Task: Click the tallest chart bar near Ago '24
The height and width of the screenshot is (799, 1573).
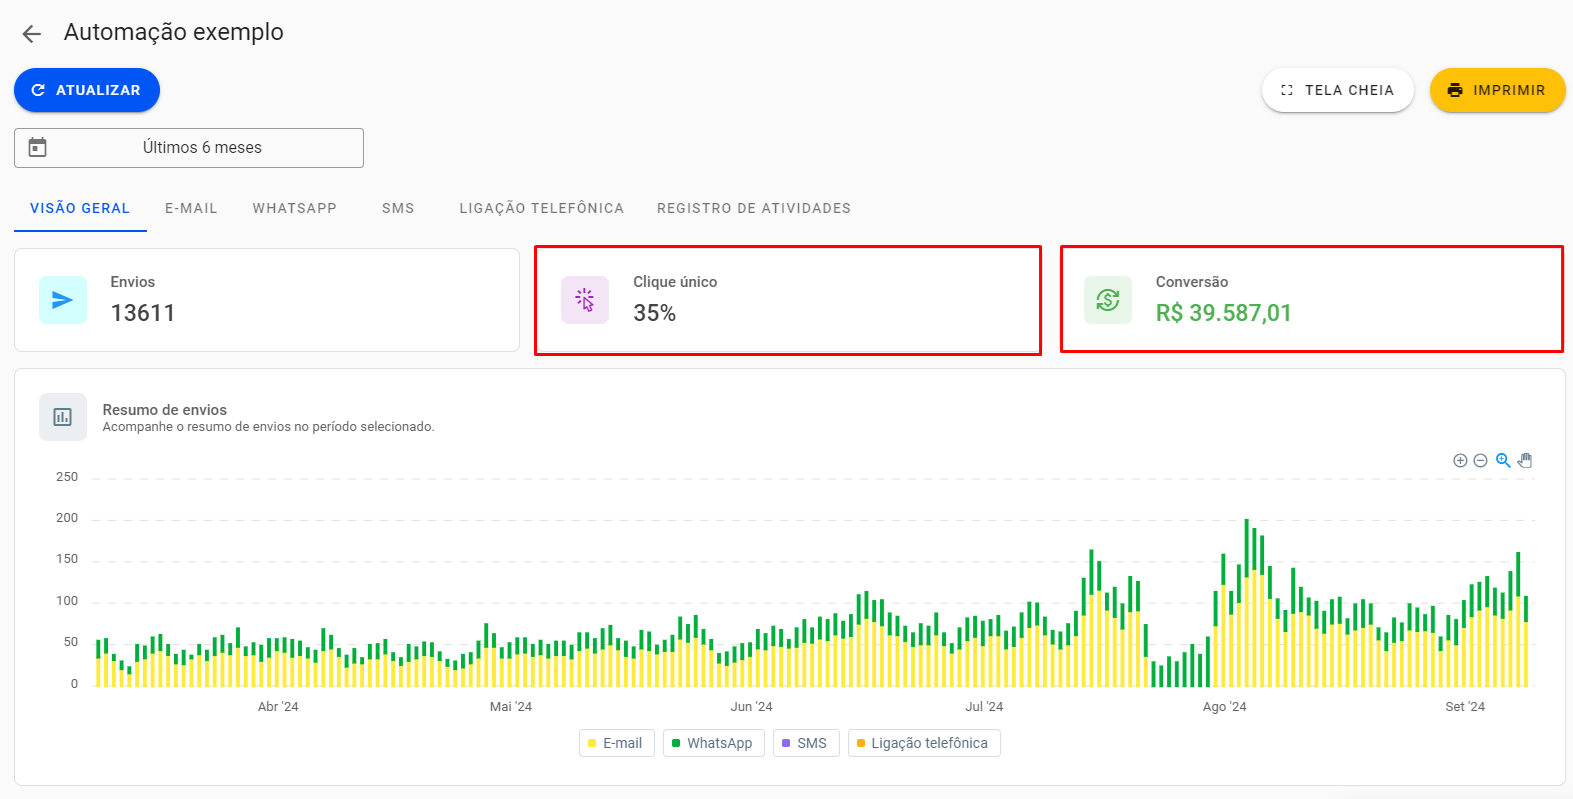Action: 1247,603
